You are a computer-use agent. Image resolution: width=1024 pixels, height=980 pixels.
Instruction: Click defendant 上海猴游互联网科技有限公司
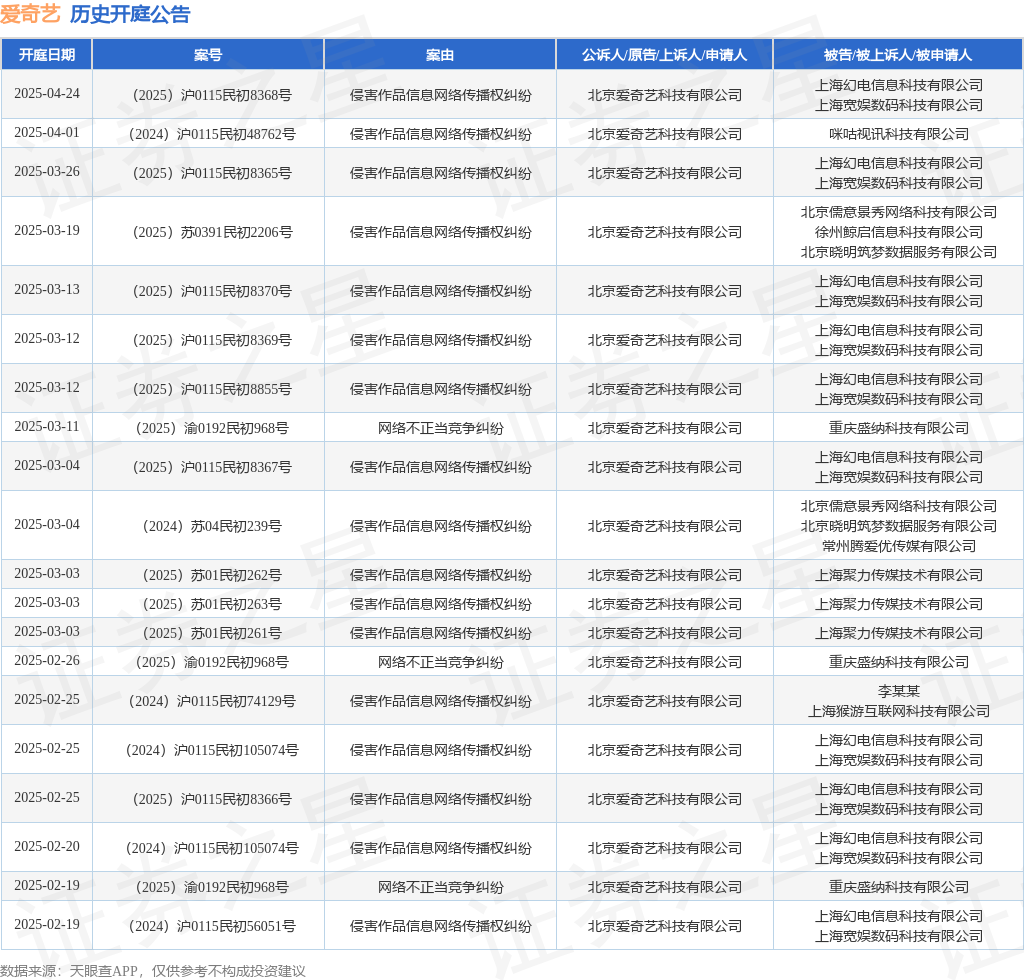pyautogui.click(x=899, y=711)
